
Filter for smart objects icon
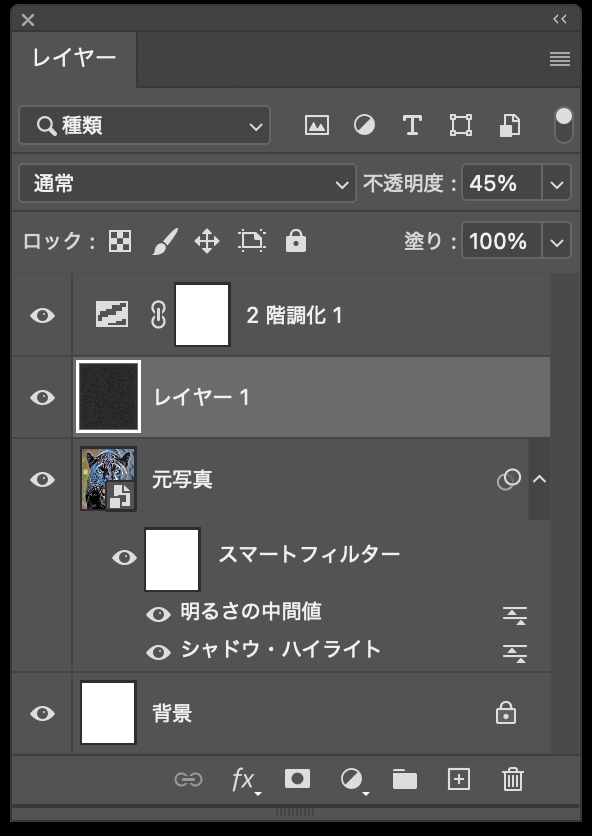coord(510,125)
